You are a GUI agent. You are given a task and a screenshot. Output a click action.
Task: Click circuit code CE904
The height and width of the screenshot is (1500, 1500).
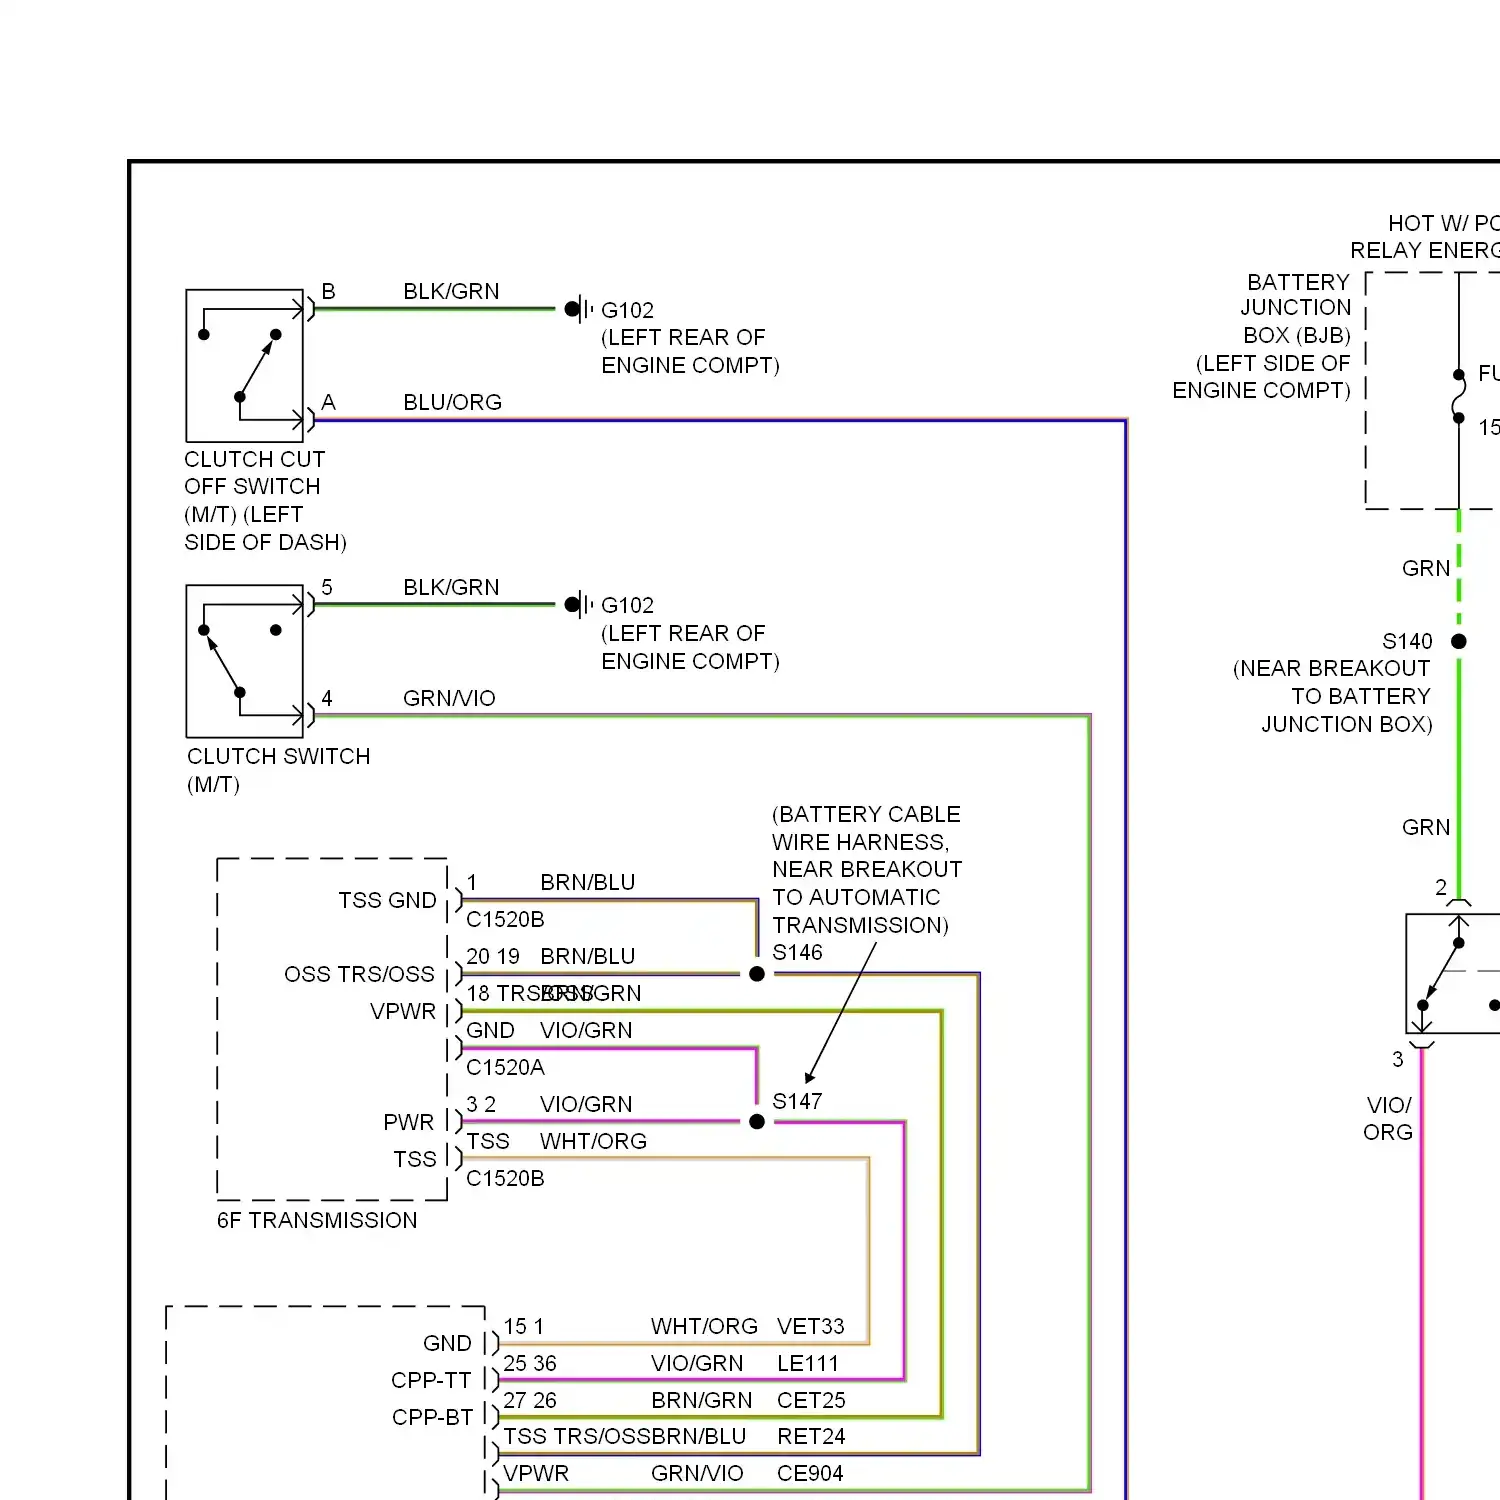point(810,1473)
